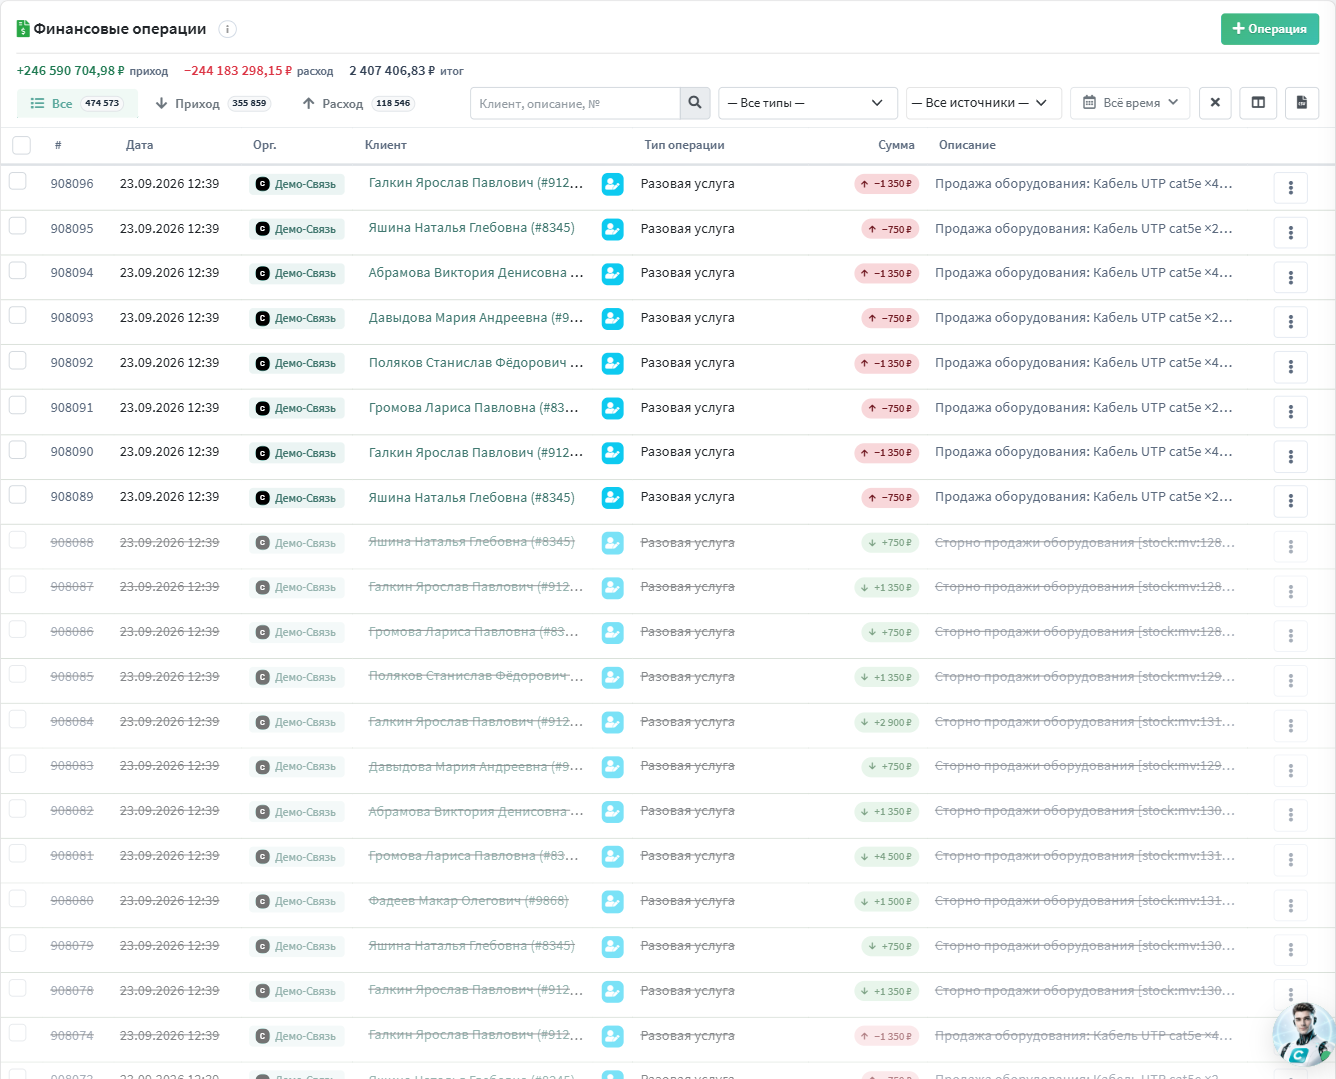Click client profile icon in row 908084
This screenshot has height=1079, width=1336.
pos(613,722)
